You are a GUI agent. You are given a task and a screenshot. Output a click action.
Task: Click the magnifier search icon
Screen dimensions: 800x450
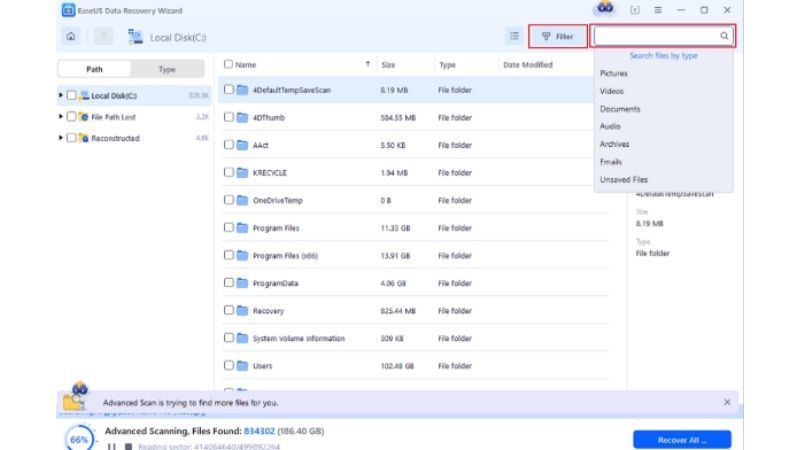[x=724, y=36]
